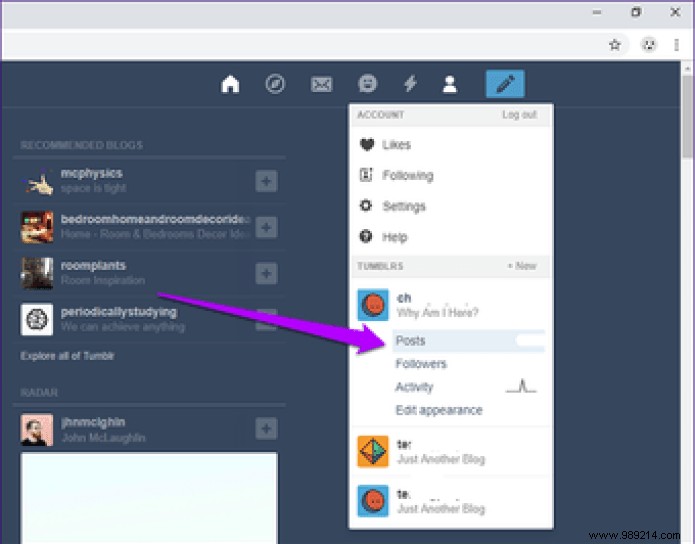695x544 pixels.
Task: Open the Explore compass icon
Action: [275, 84]
